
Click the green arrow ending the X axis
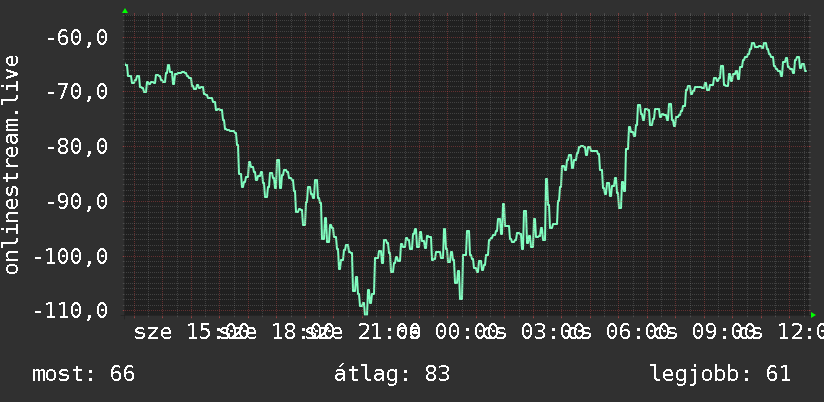(813, 315)
